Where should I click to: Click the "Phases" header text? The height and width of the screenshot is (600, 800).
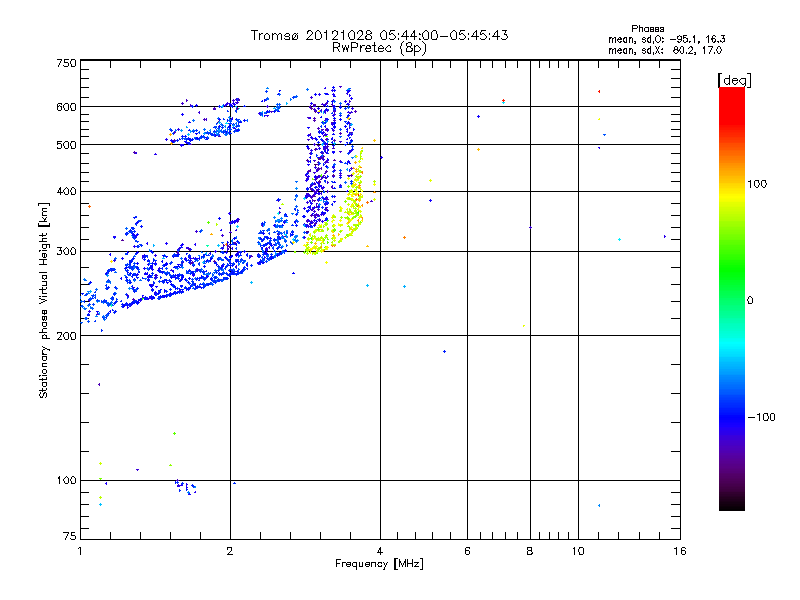(647, 29)
